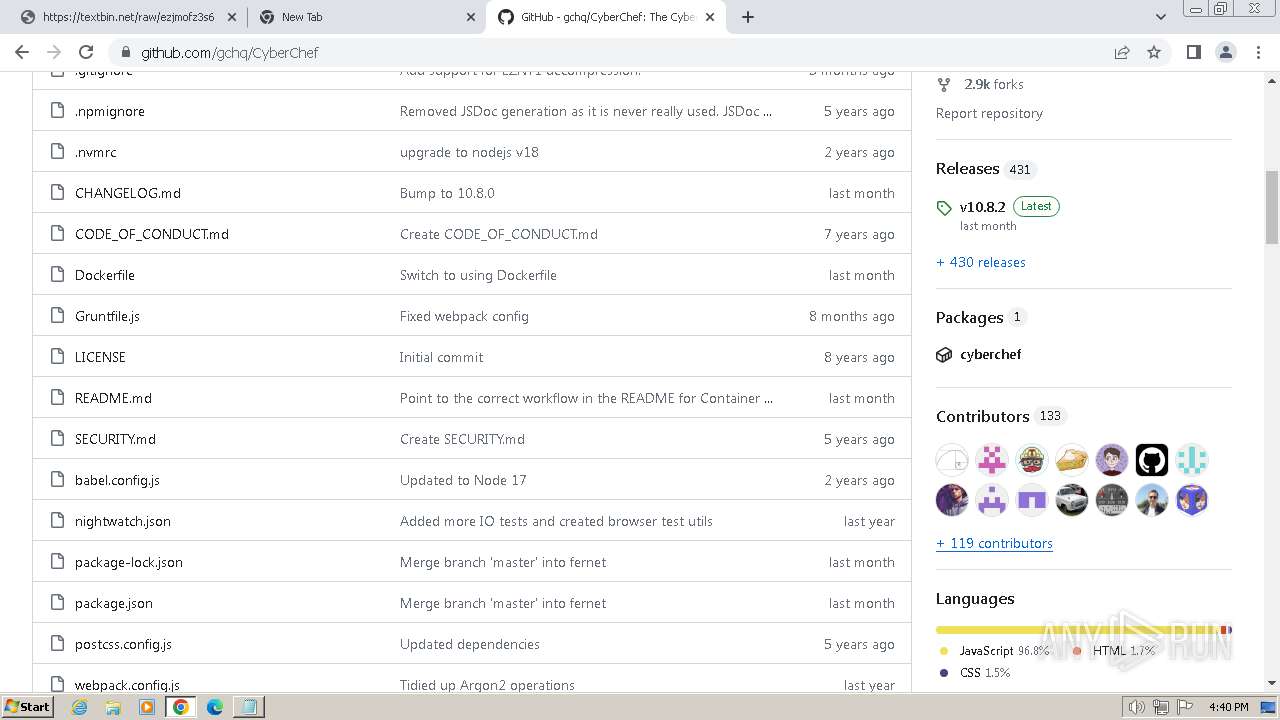Open Microsoft Edge from taskbar
This screenshot has width=1280, height=720.
click(x=215, y=707)
